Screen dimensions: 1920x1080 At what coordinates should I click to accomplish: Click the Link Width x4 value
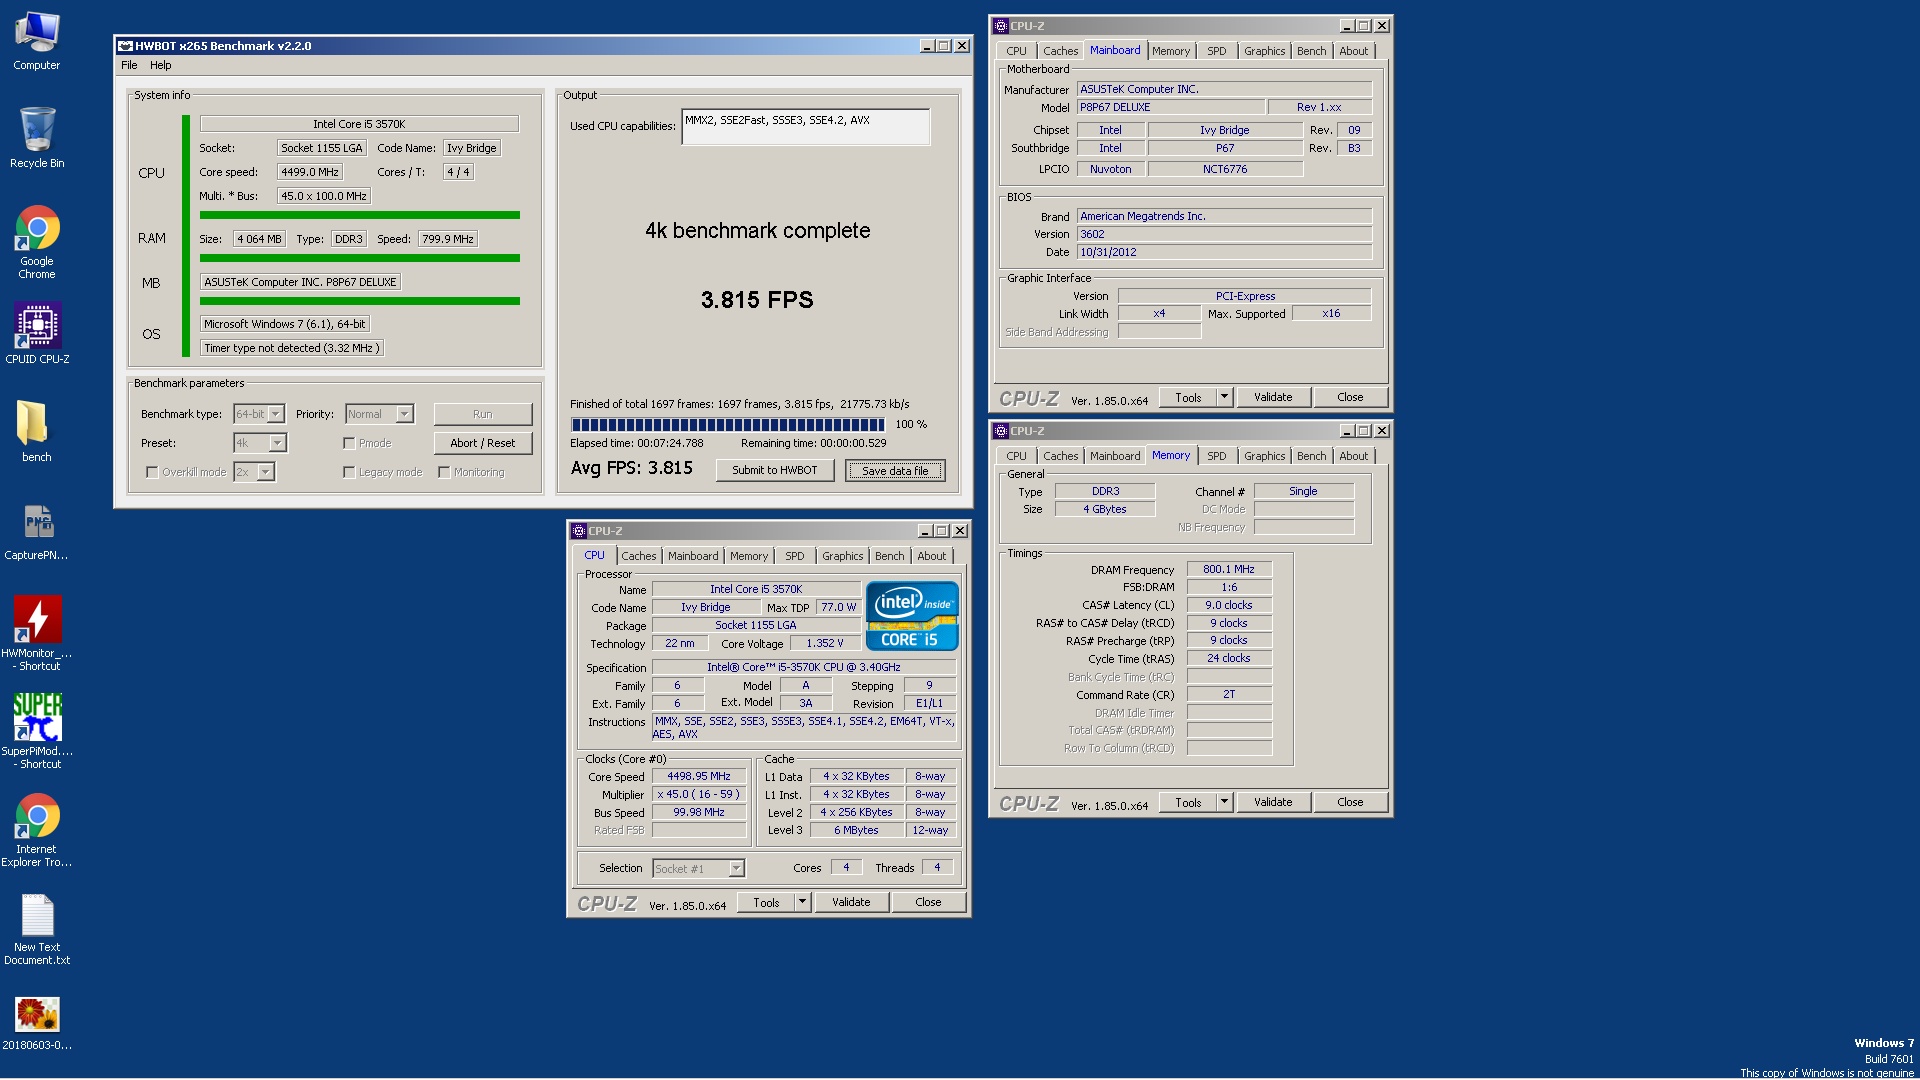point(1159,313)
